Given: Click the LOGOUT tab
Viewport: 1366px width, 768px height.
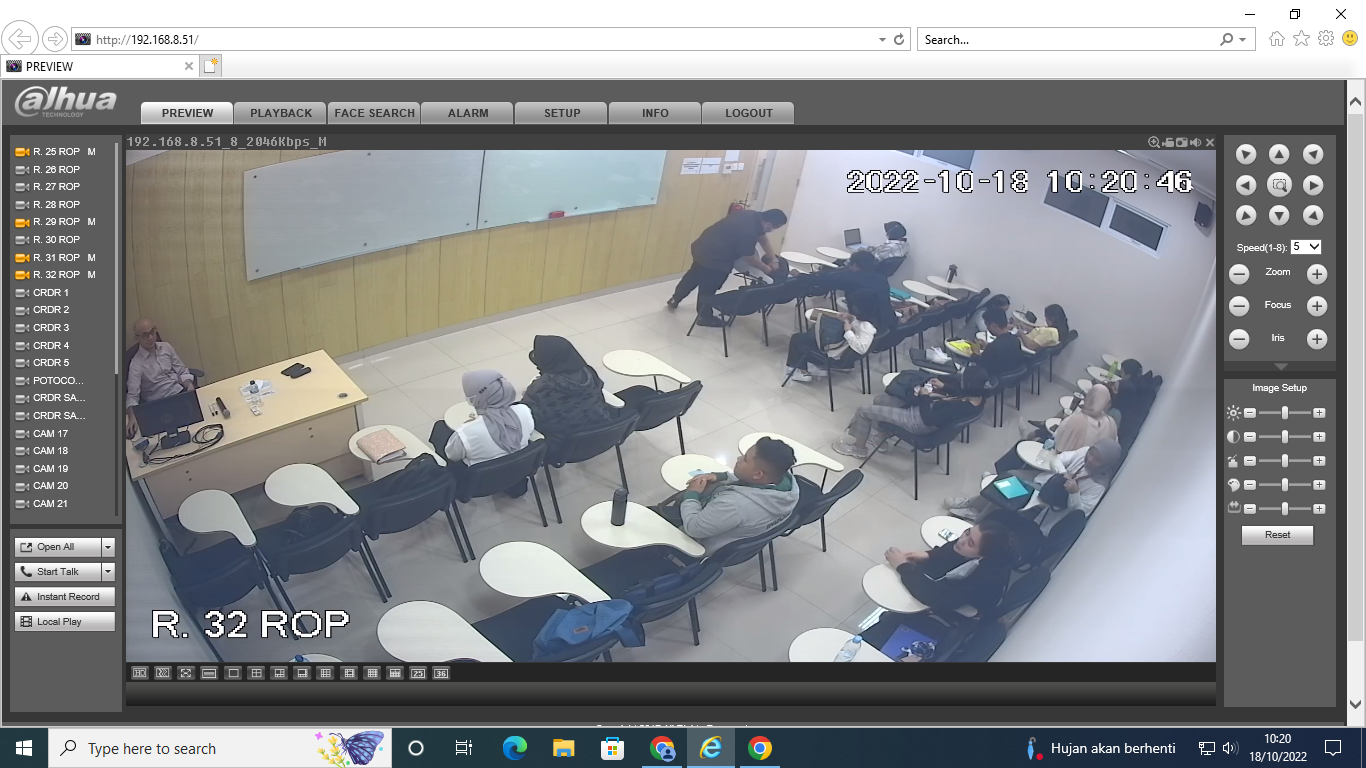Looking at the screenshot, I should (749, 113).
